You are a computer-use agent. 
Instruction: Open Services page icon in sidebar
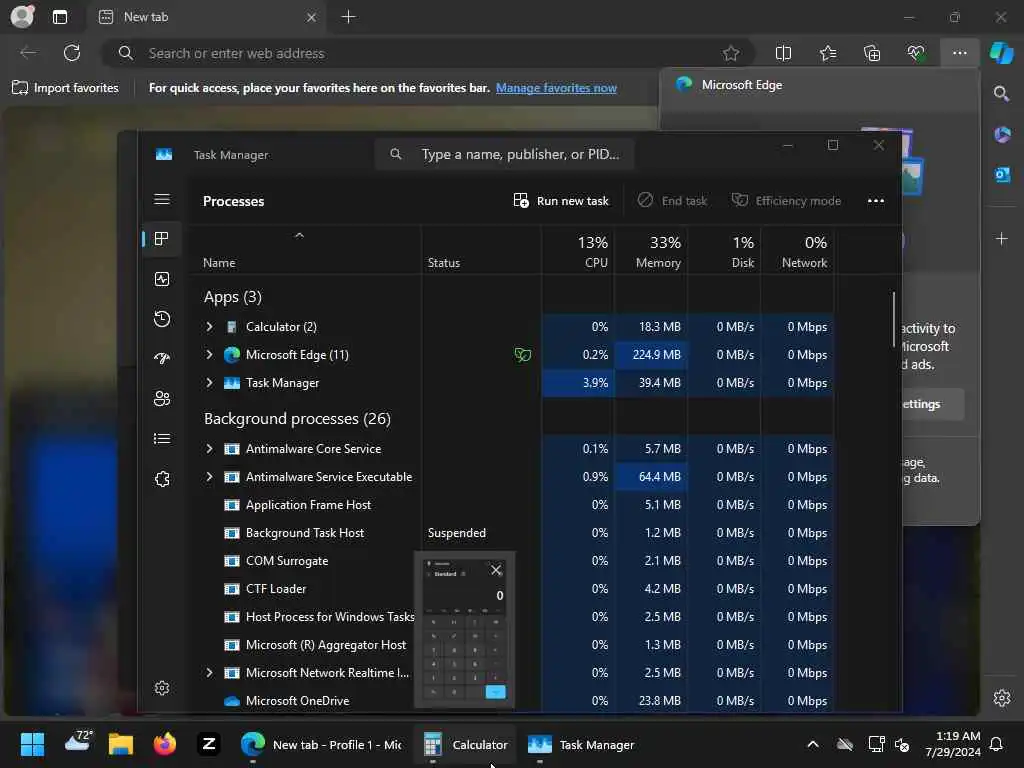[162, 479]
